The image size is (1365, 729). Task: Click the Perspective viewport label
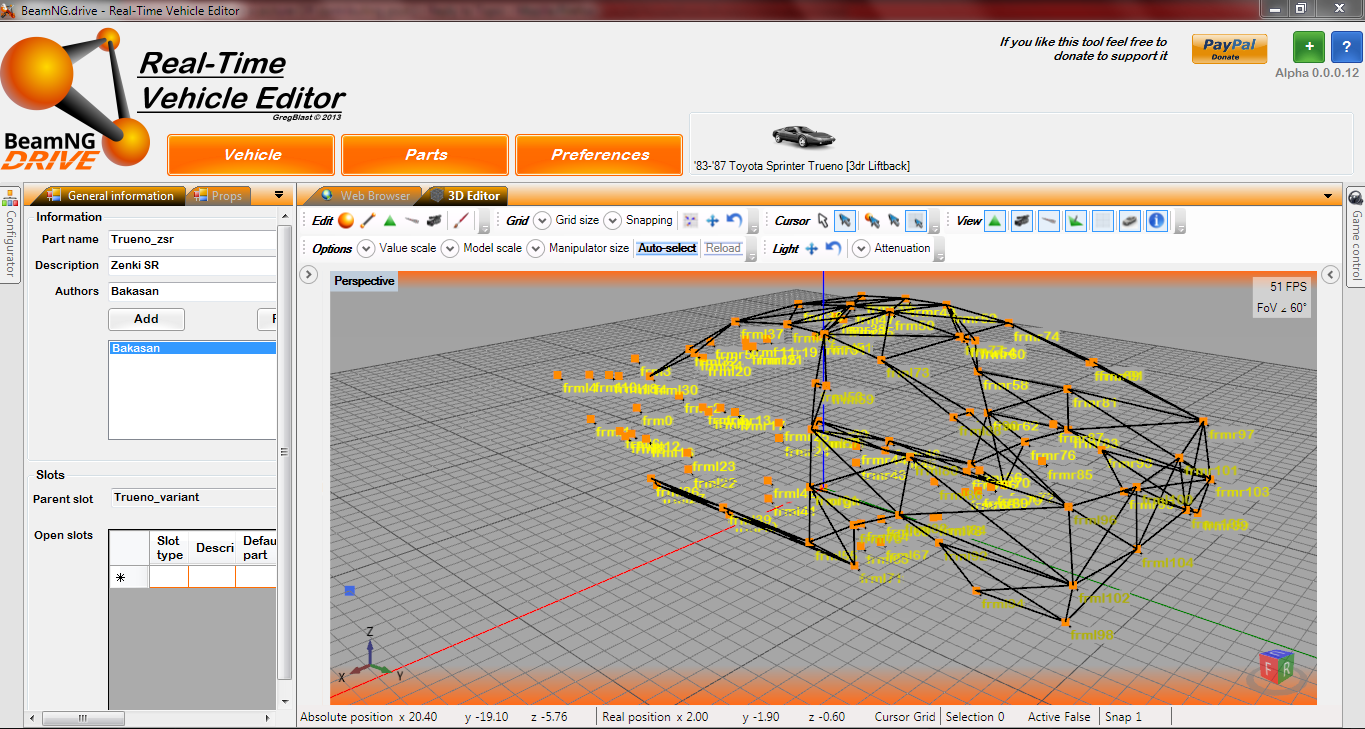pos(364,281)
